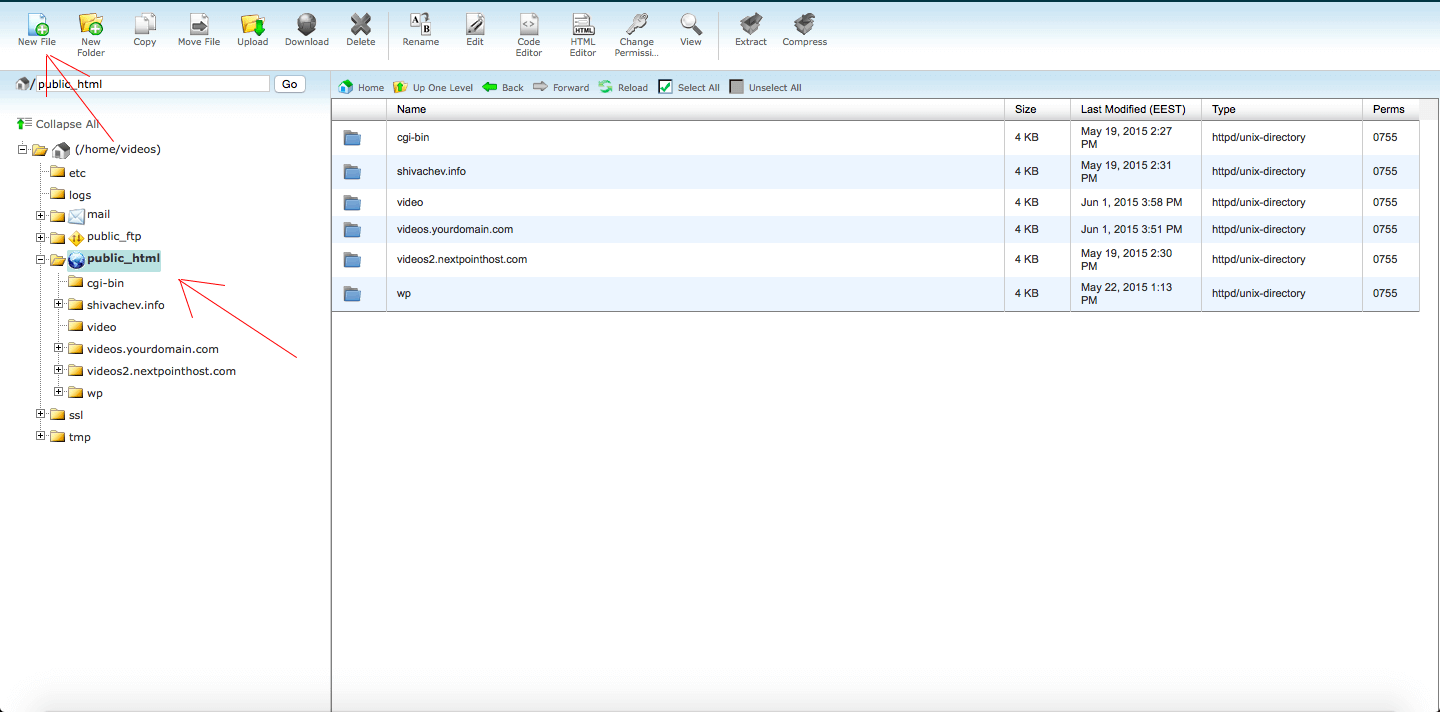Viewport: 1440px width, 712px height.
Task: Sort by Type column header
Action: point(1281,109)
